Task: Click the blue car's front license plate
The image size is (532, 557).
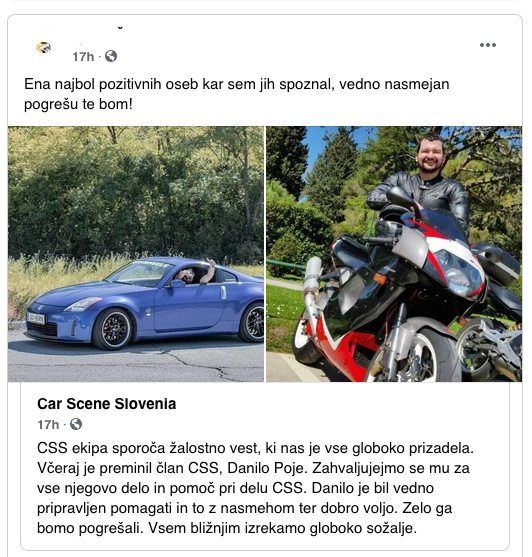Action: [36, 318]
